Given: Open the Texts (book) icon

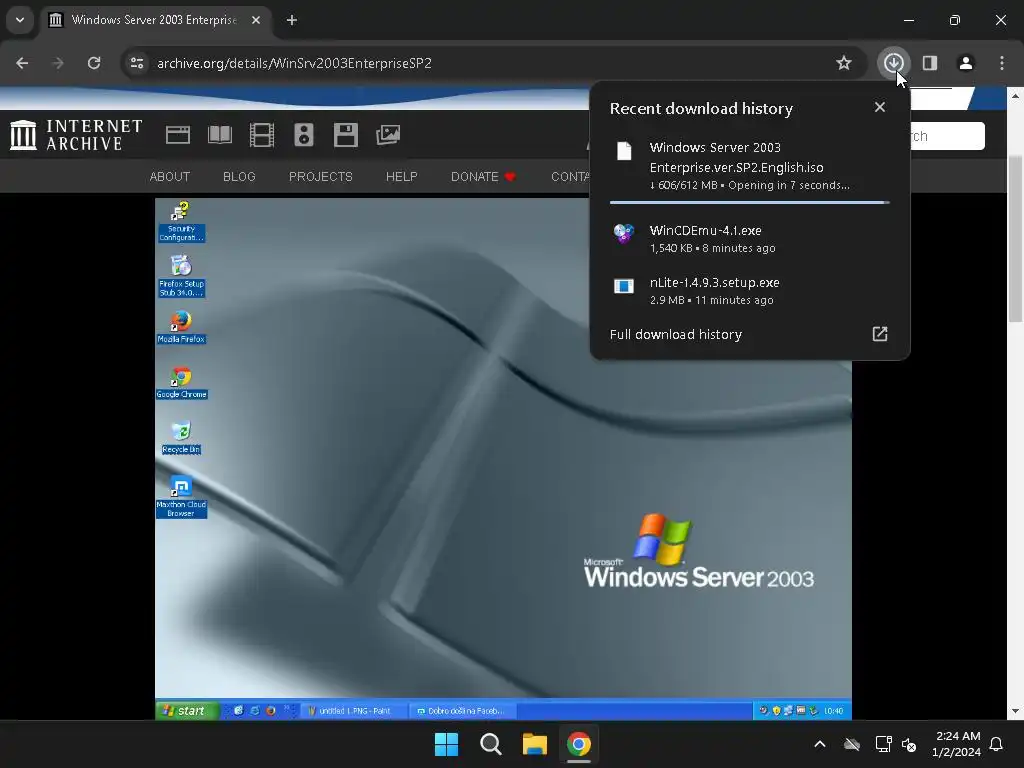Looking at the screenshot, I should 219,135.
